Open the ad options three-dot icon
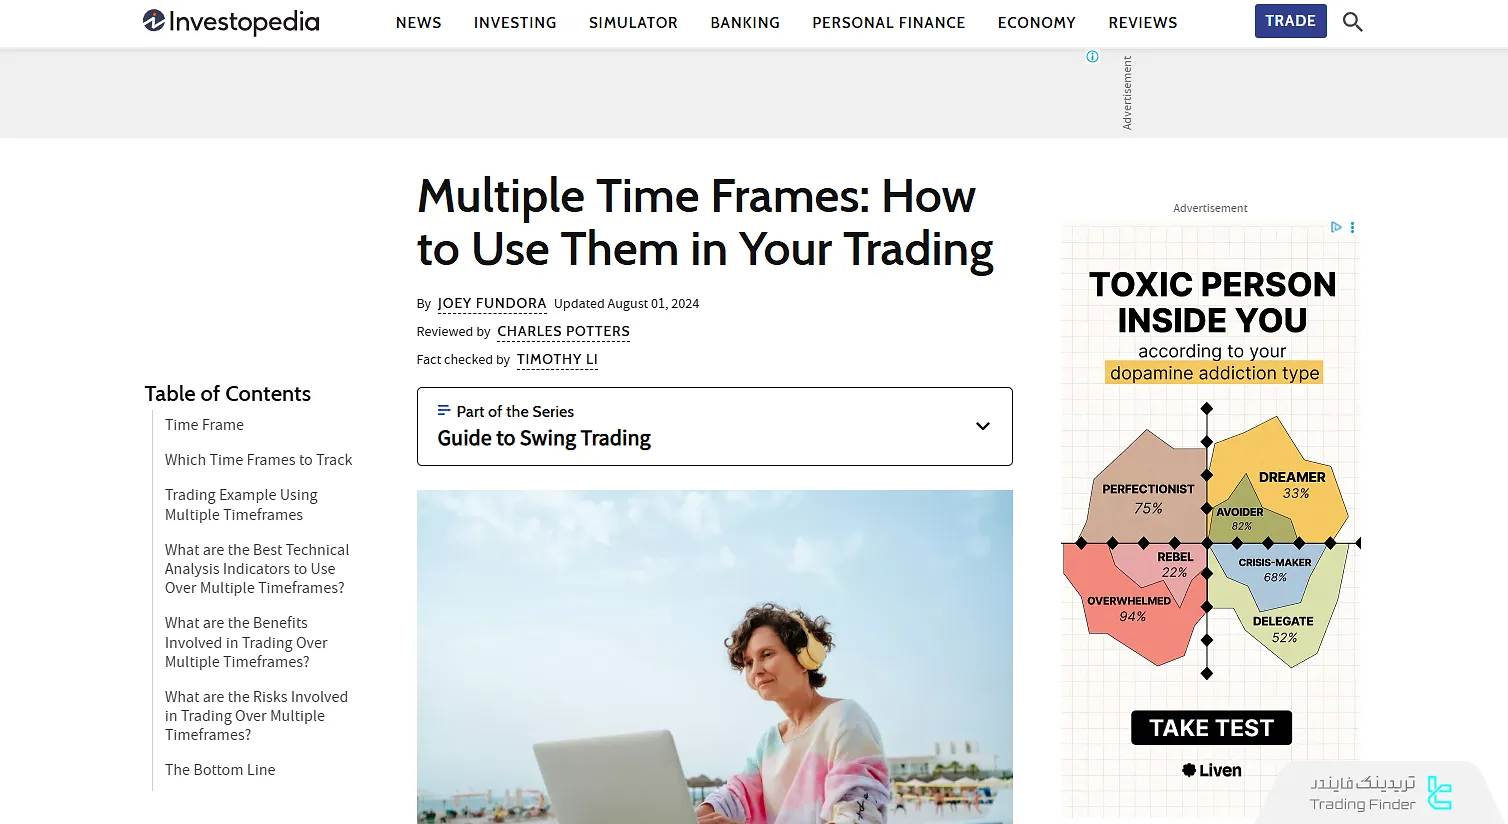 1352,227
